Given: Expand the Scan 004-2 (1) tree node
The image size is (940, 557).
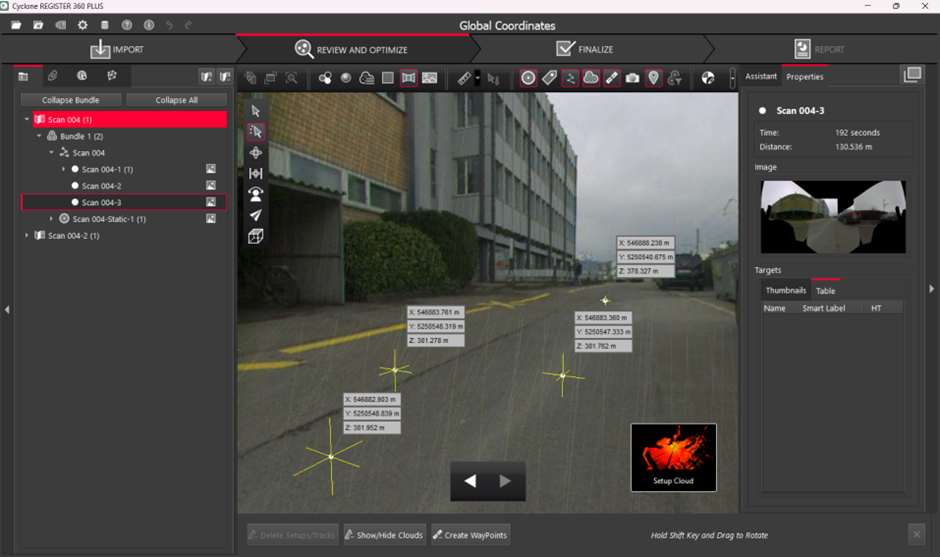Looking at the screenshot, I should [x=27, y=236].
